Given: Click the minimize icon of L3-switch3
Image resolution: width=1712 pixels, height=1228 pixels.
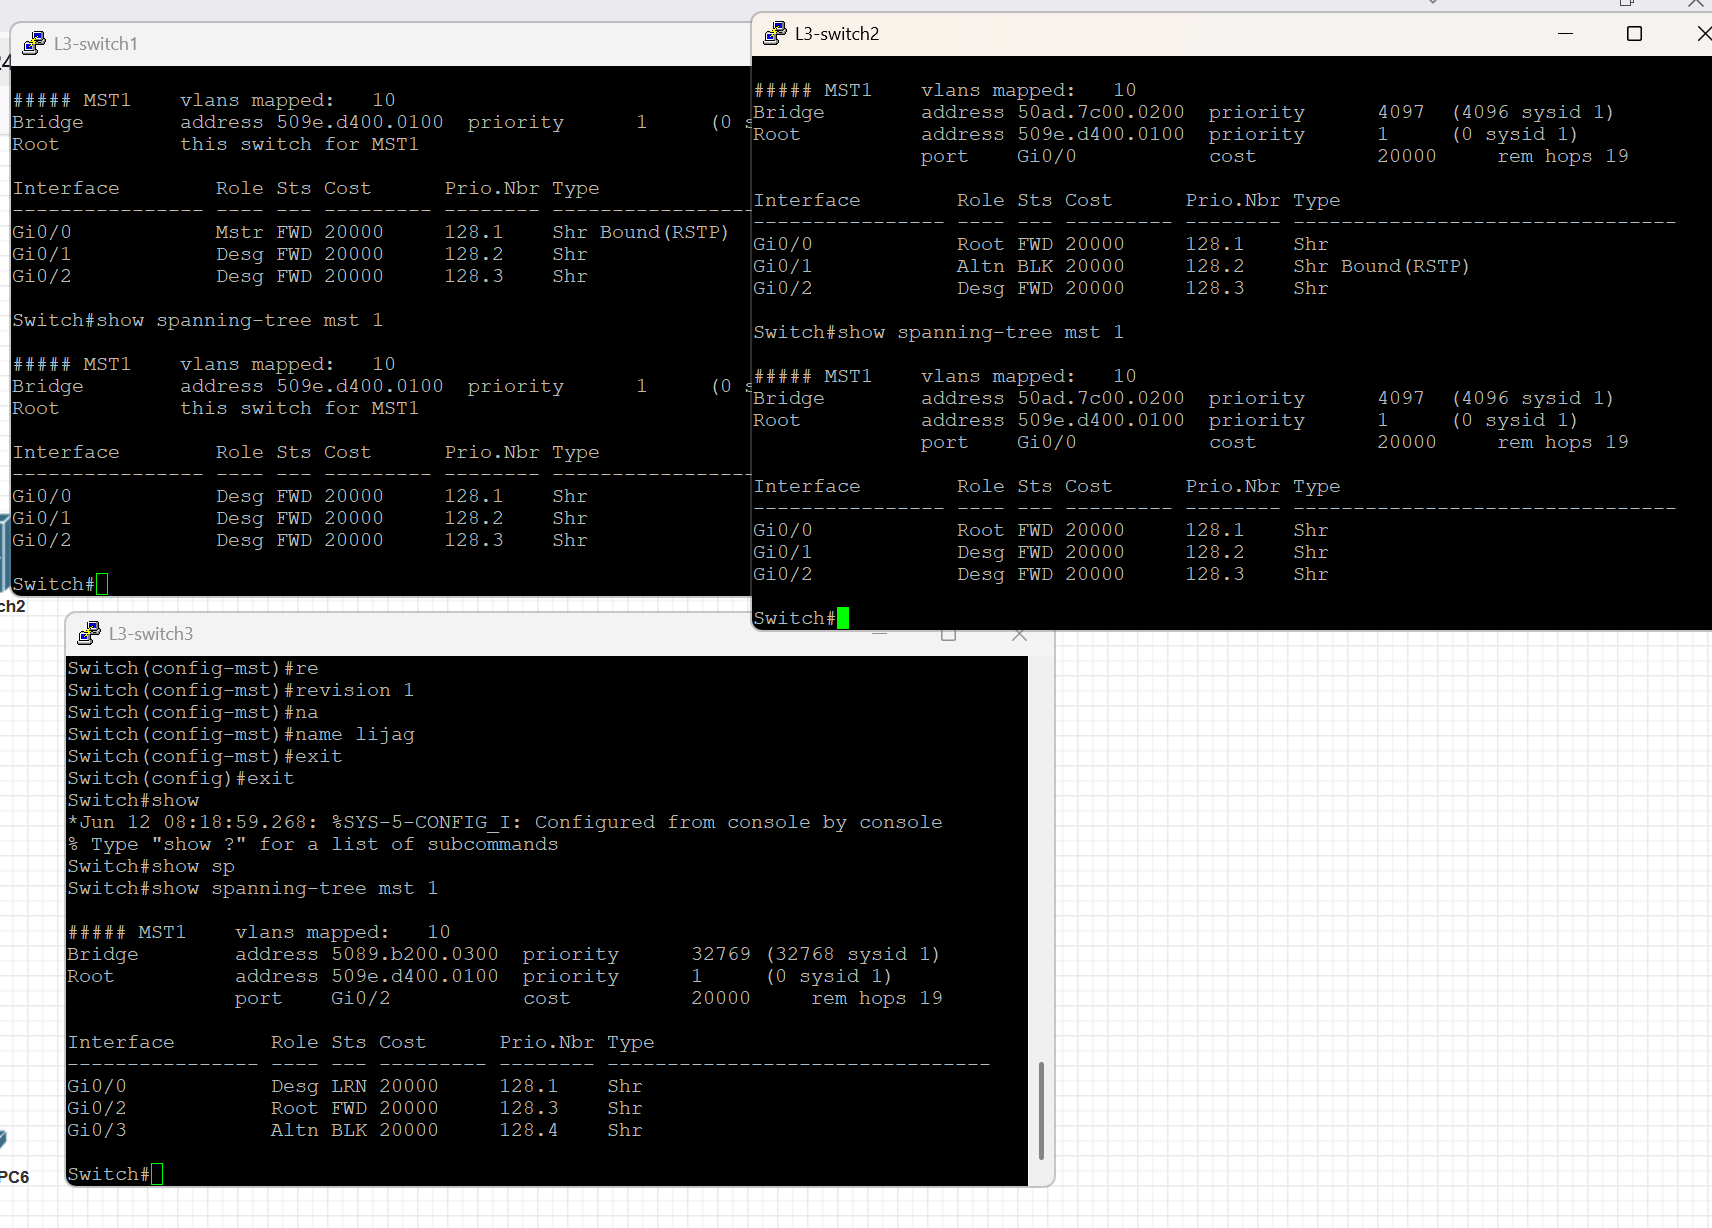Looking at the screenshot, I should (x=881, y=636).
